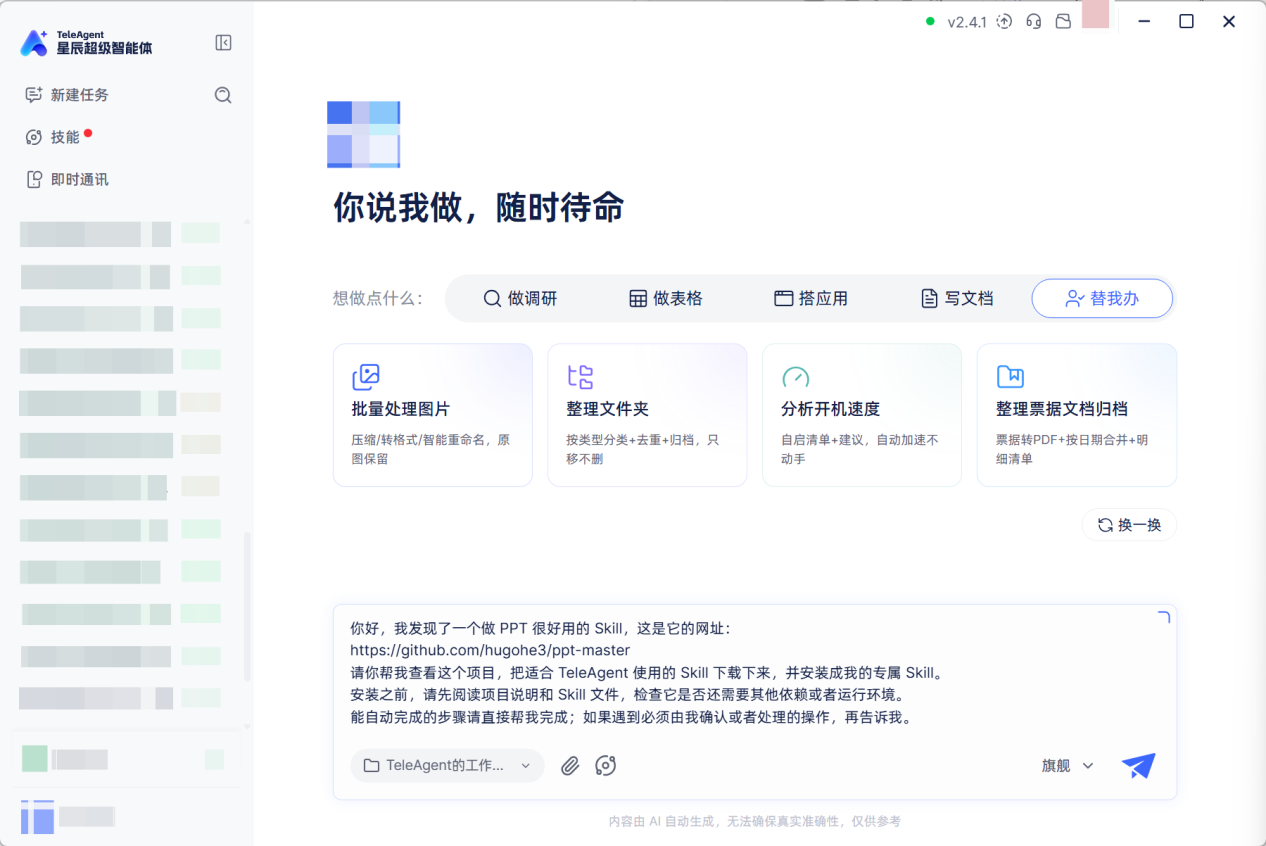1266x846 pixels.
Task: Send the message with paper-plane icon
Action: coord(1138,766)
